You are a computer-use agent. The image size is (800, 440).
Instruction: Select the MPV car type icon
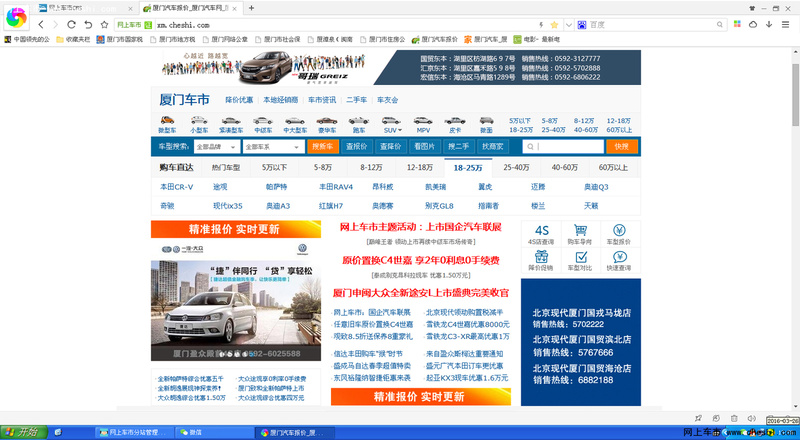pyautogui.click(x=423, y=121)
